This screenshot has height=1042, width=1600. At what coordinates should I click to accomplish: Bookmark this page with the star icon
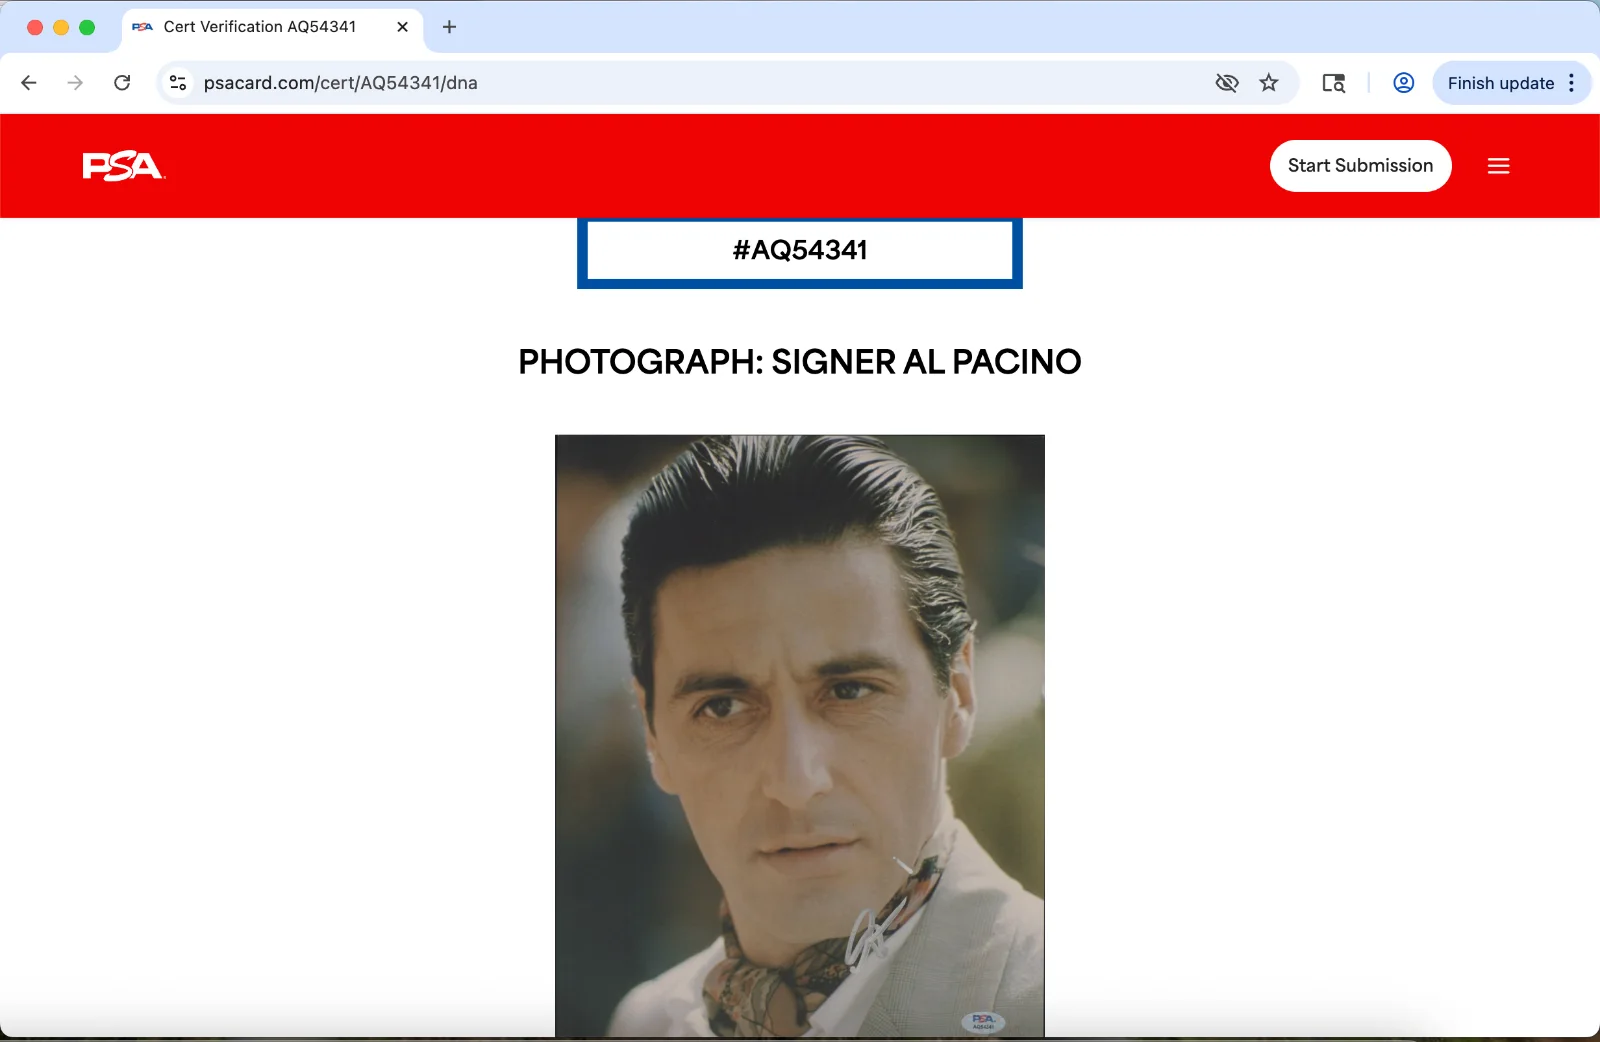click(x=1269, y=83)
